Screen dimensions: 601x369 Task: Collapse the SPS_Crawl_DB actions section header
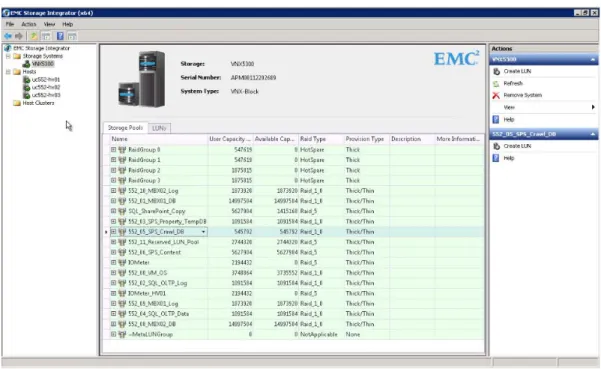click(x=593, y=134)
